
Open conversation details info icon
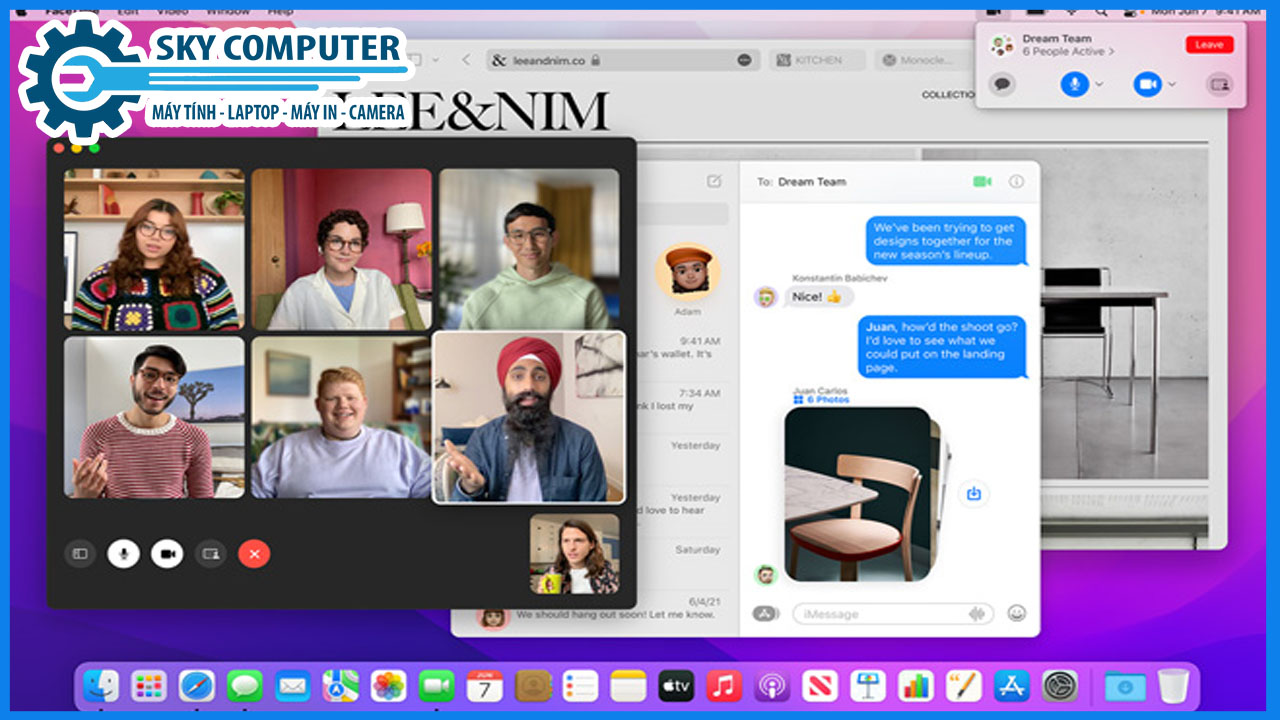(x=1017, y=182)
